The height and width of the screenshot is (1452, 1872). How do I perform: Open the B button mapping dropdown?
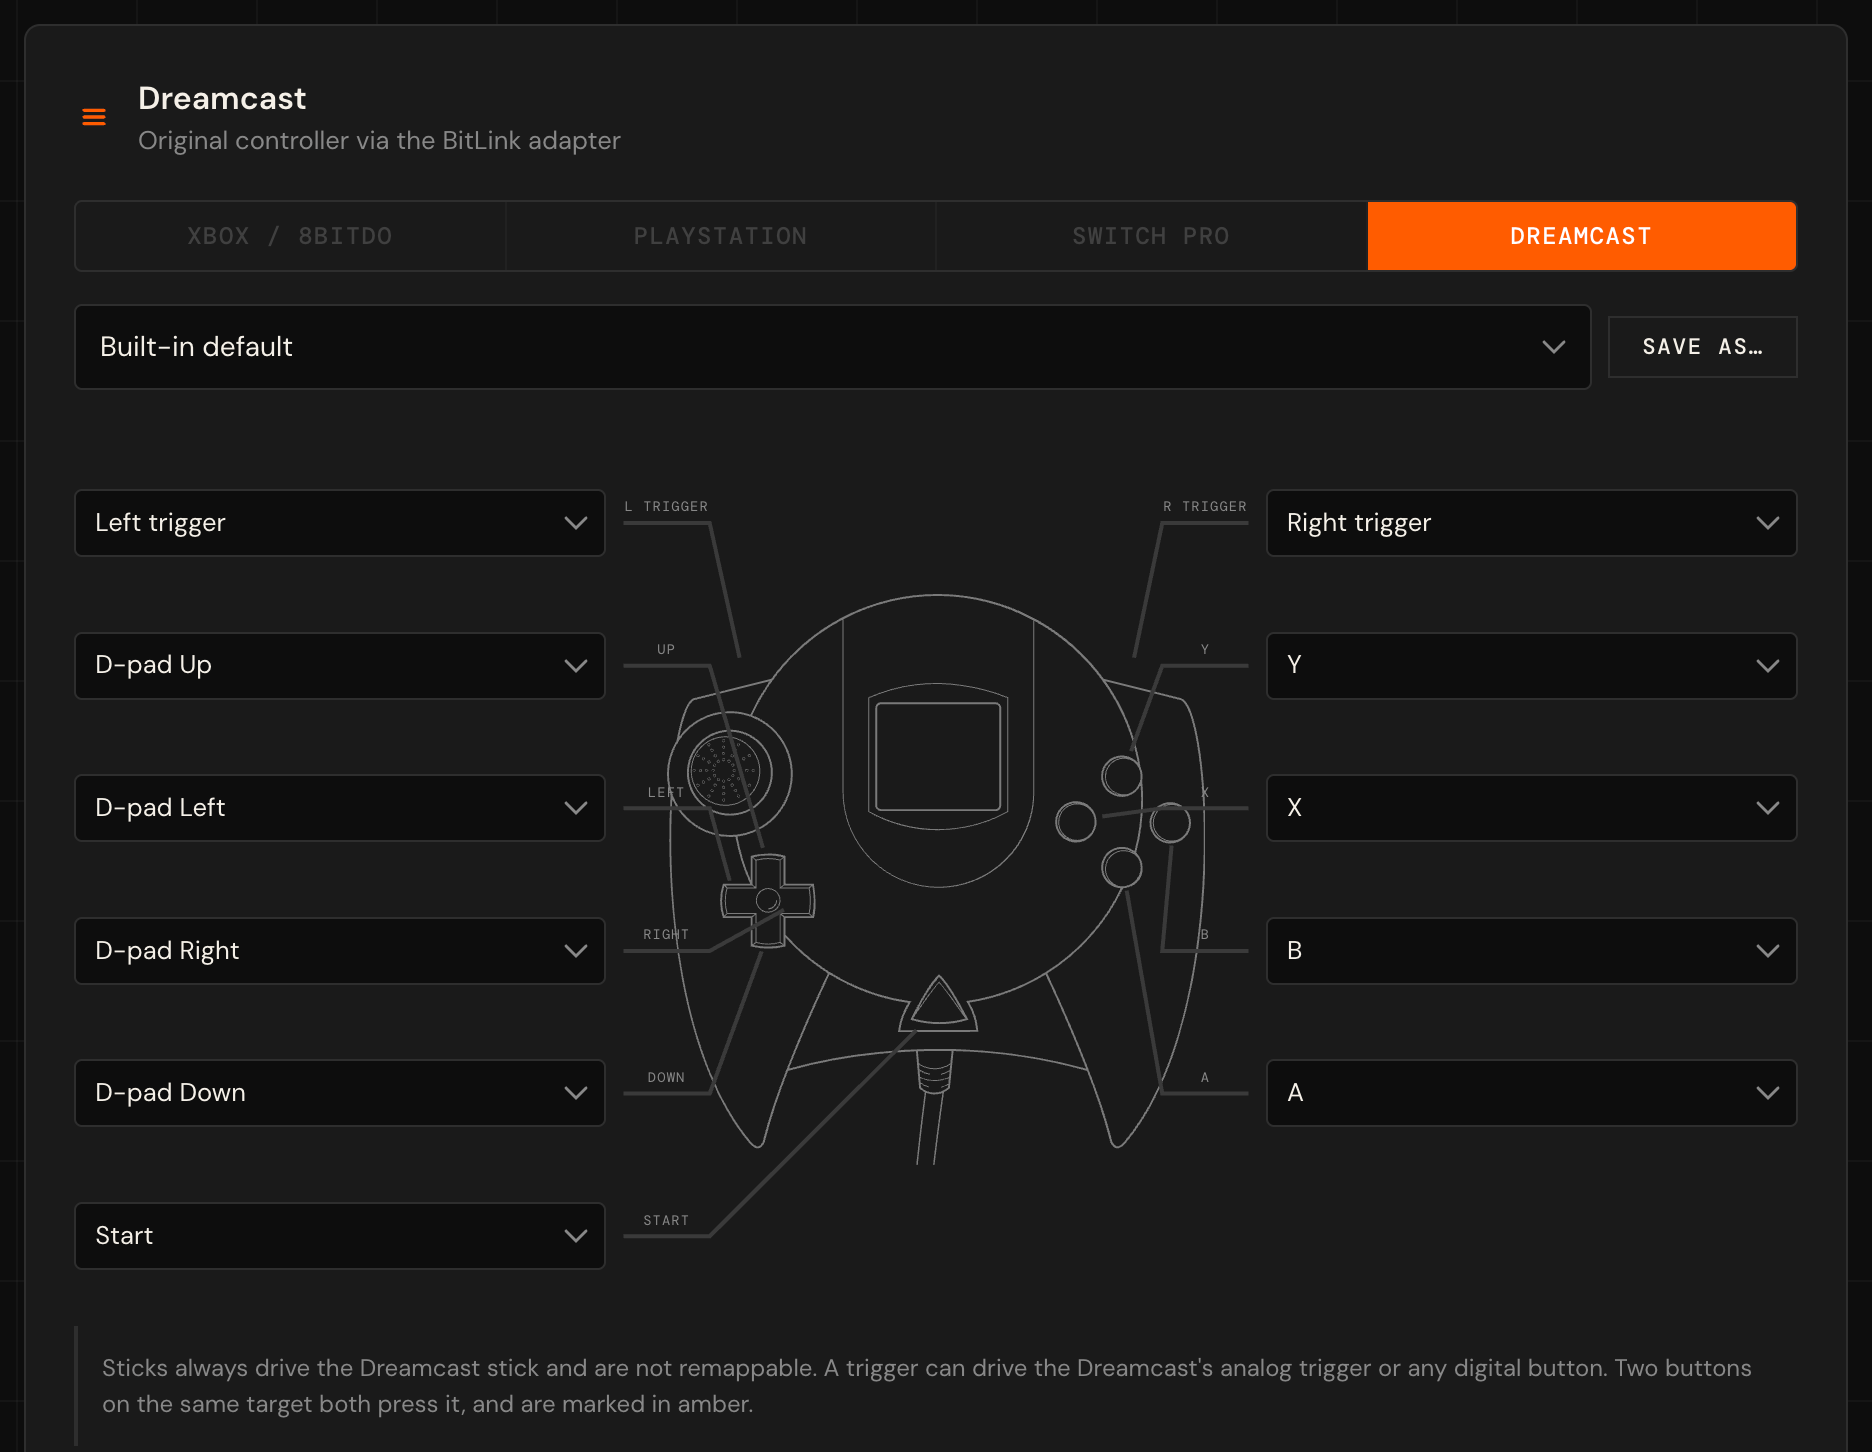pyautogui.click(x=1531, y=951)
